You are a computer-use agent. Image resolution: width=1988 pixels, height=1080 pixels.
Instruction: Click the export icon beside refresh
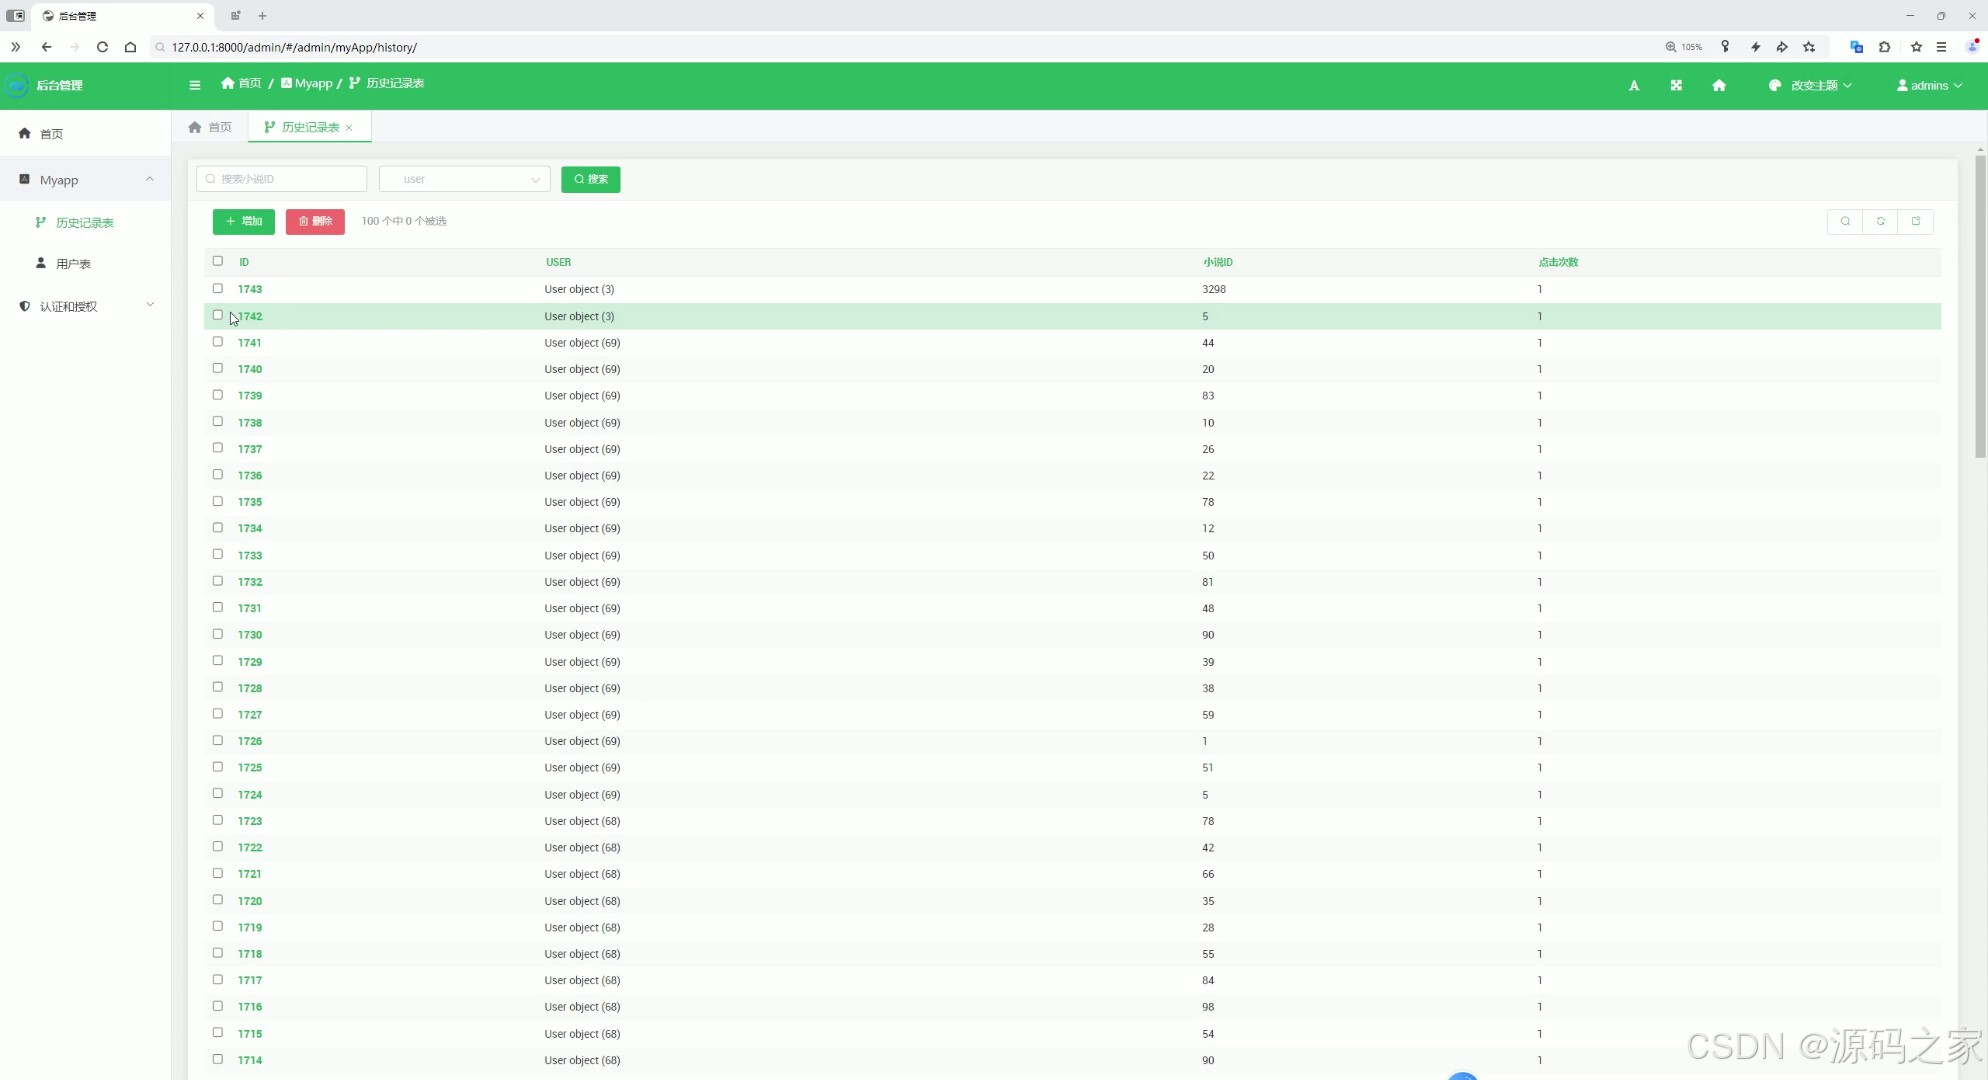tap(1916, 221)
